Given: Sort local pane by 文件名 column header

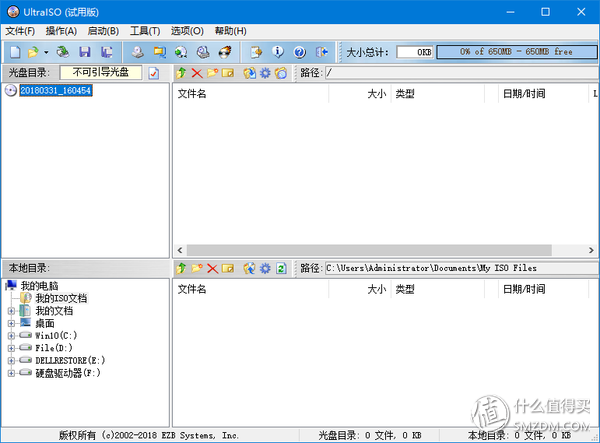Looking at the screenshot, I should (x=251, y=289).
